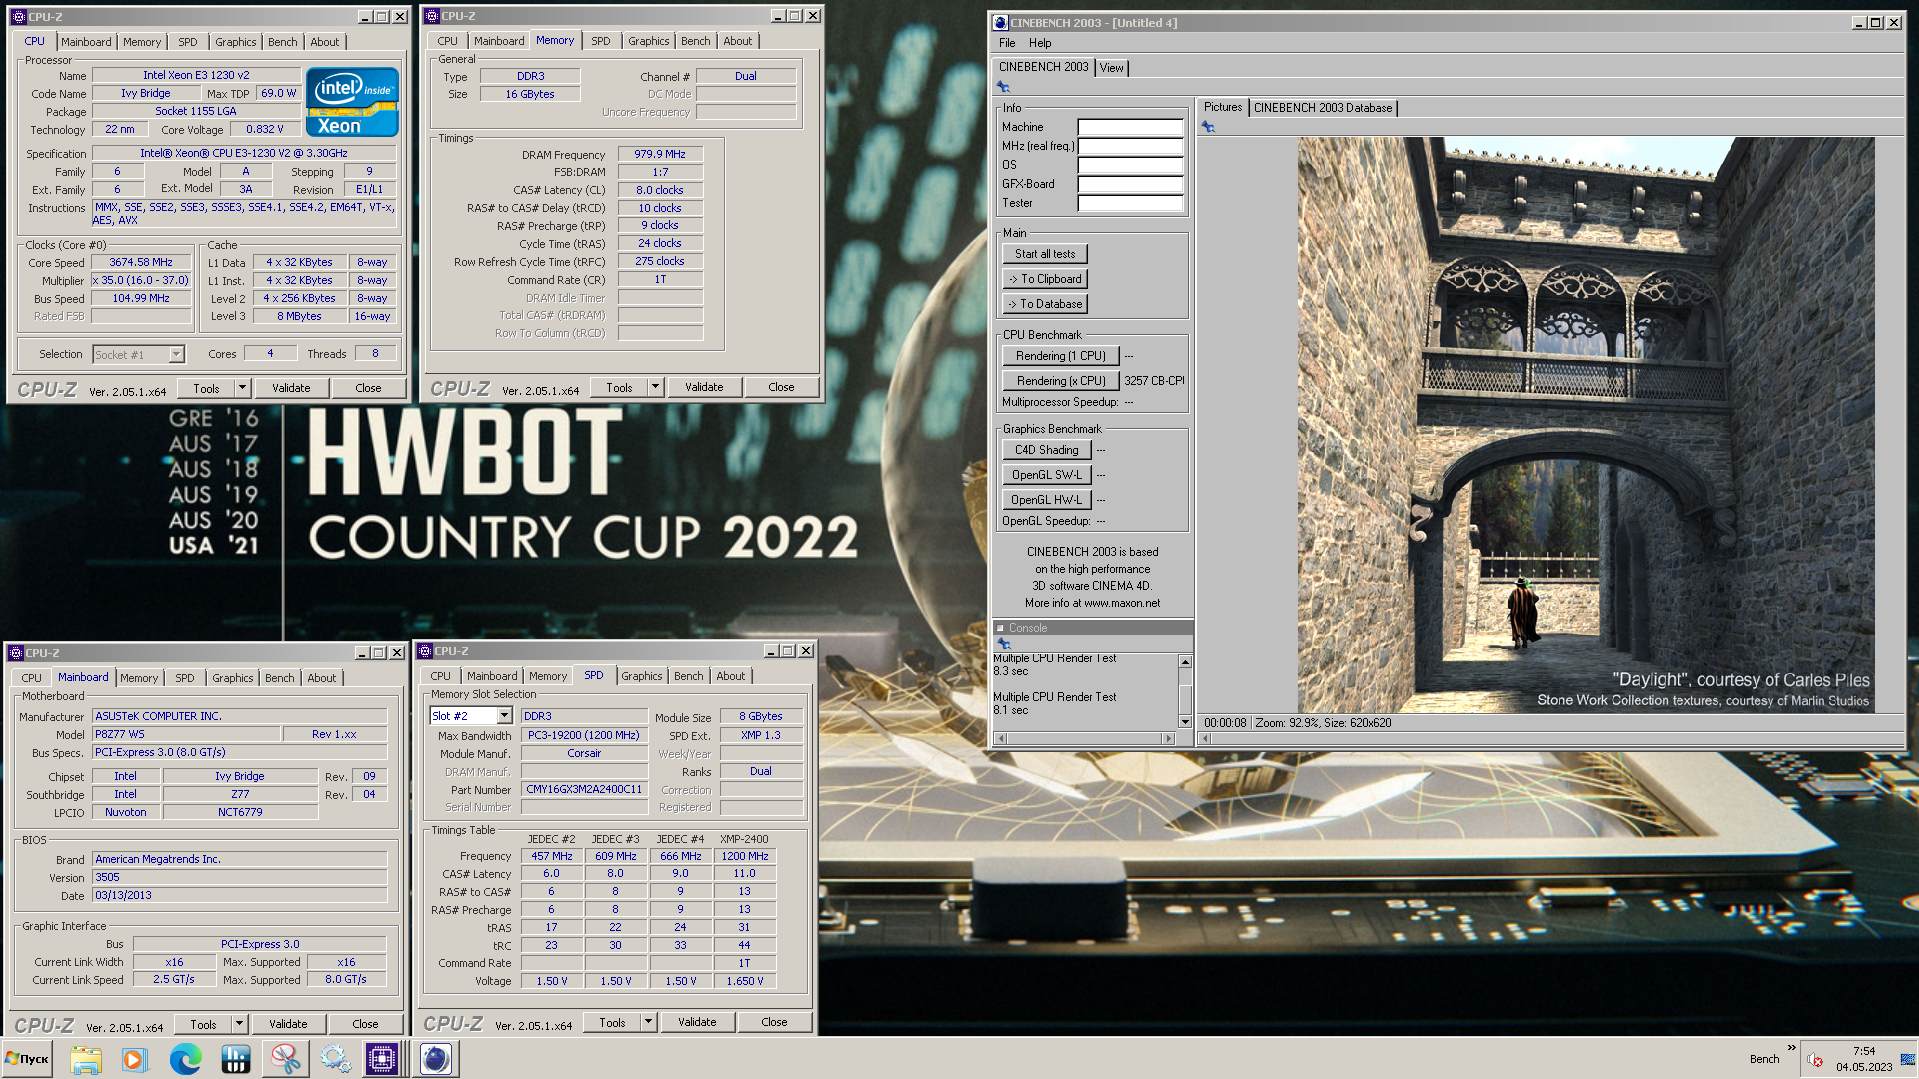The height and width of the screenshot is (1079, 1919).
Task: Click the rendered Daylight image
Action: point(1585,425)
